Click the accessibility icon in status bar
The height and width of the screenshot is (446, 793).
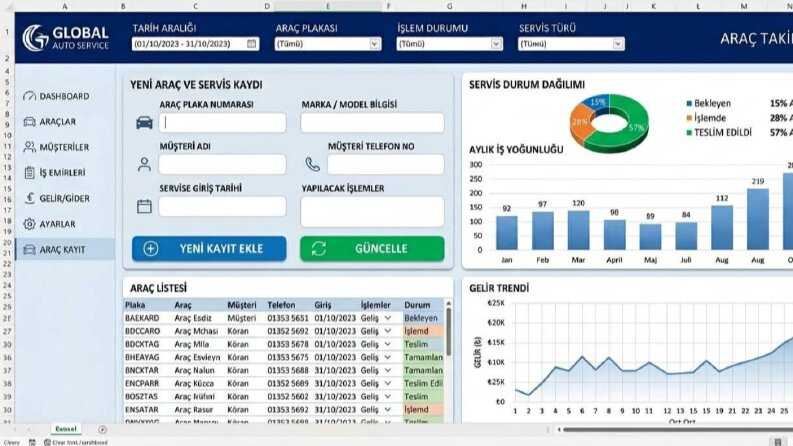47,442
